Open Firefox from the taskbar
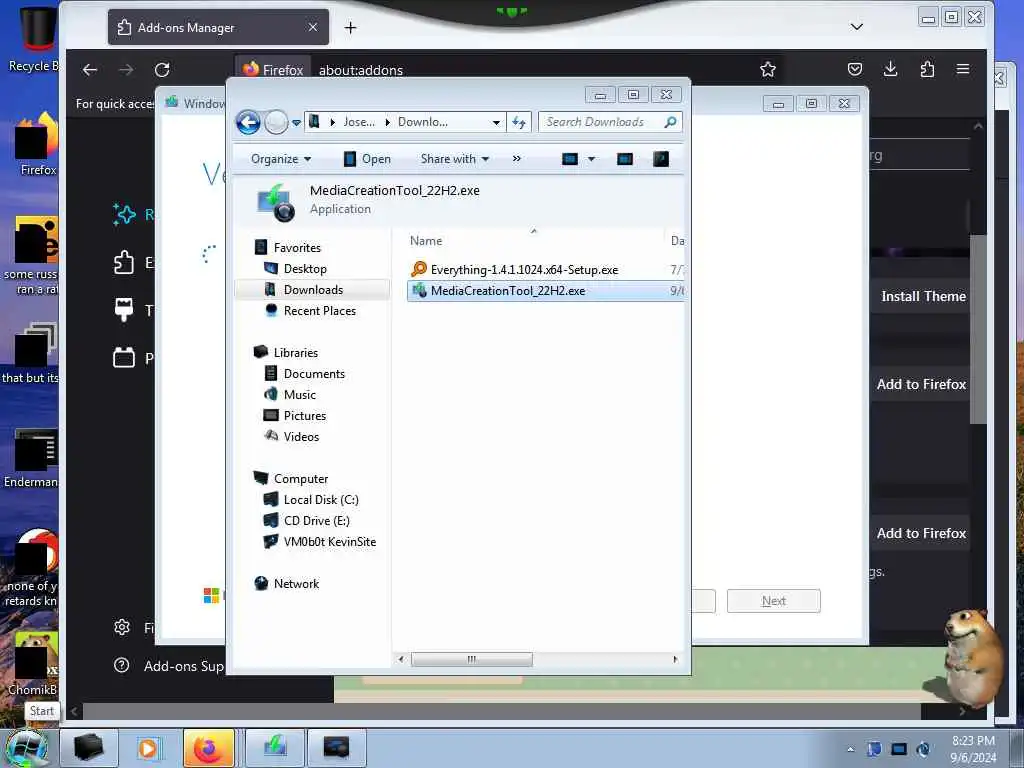Image resolution: width=1024 pixels, height=768 pixels. coord(209,748)
